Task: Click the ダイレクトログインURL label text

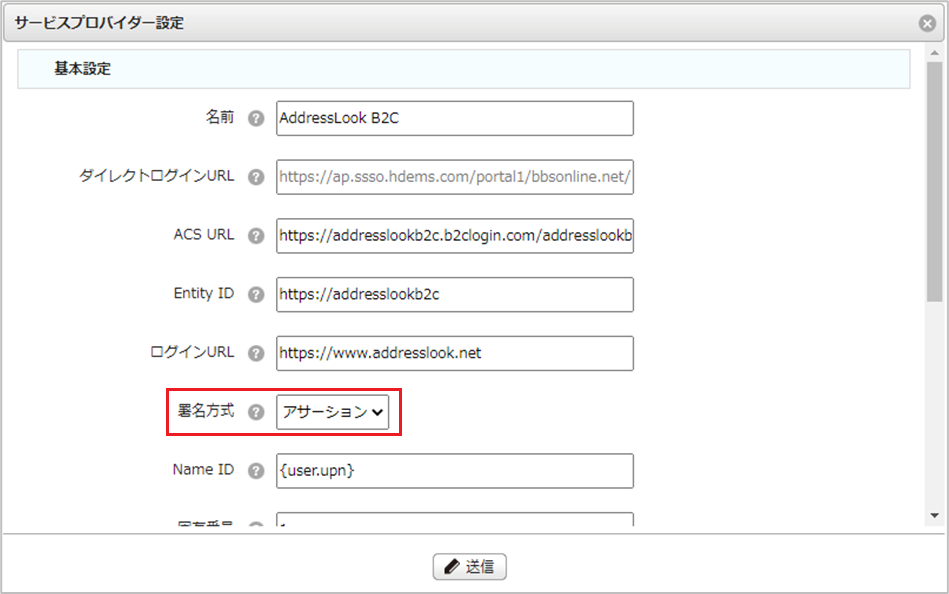Action: [x=156, y=176]
